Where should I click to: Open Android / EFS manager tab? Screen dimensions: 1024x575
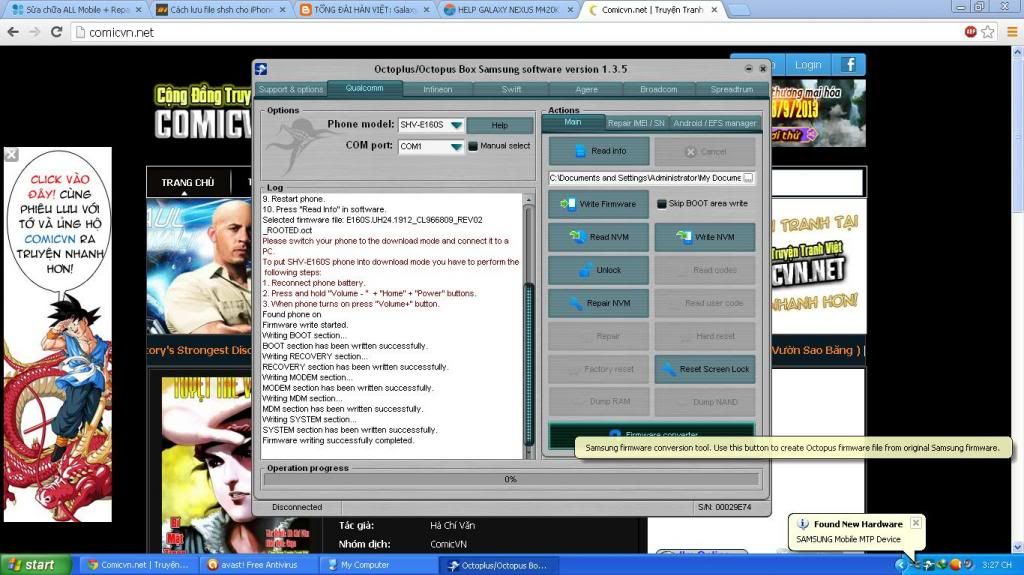click(x=714, y=123)
